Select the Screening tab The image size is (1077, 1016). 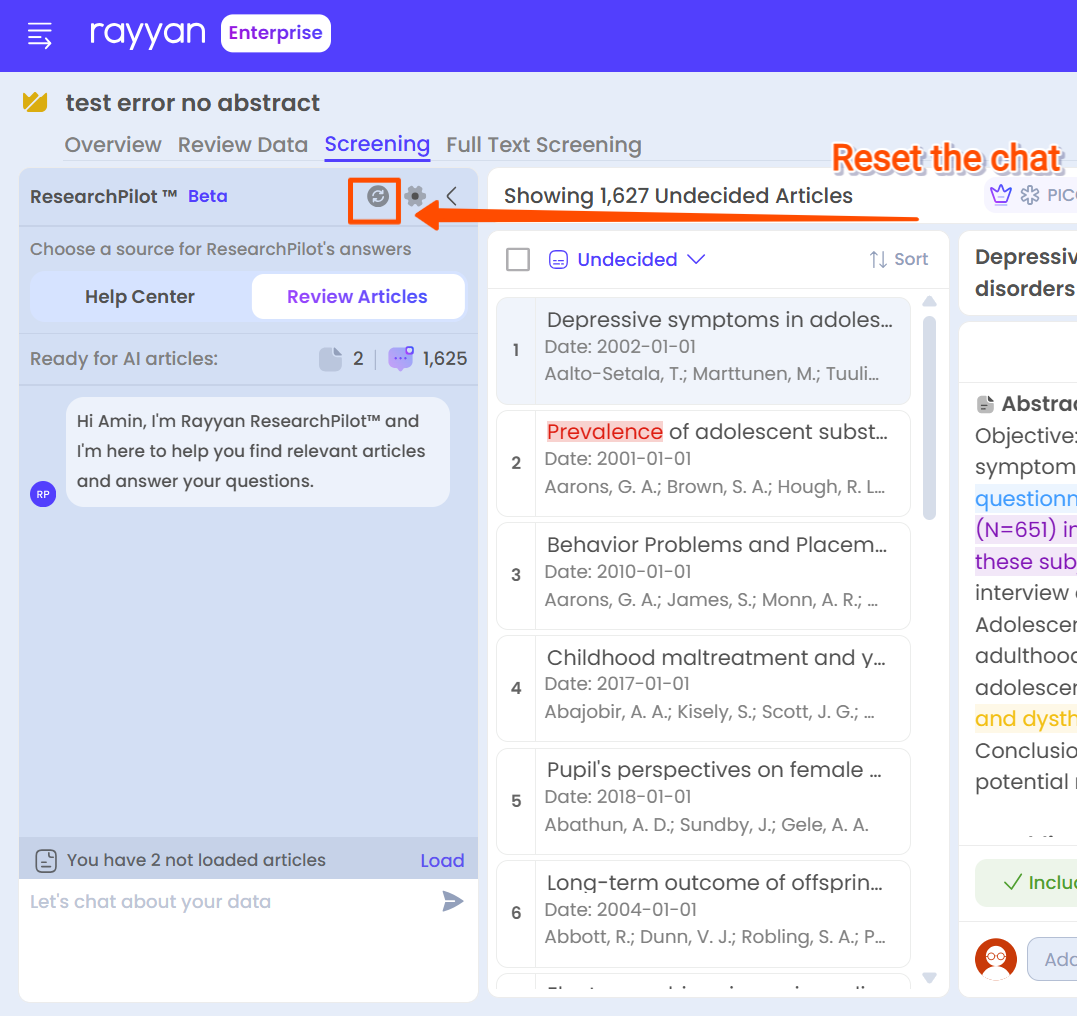(377, 144)
